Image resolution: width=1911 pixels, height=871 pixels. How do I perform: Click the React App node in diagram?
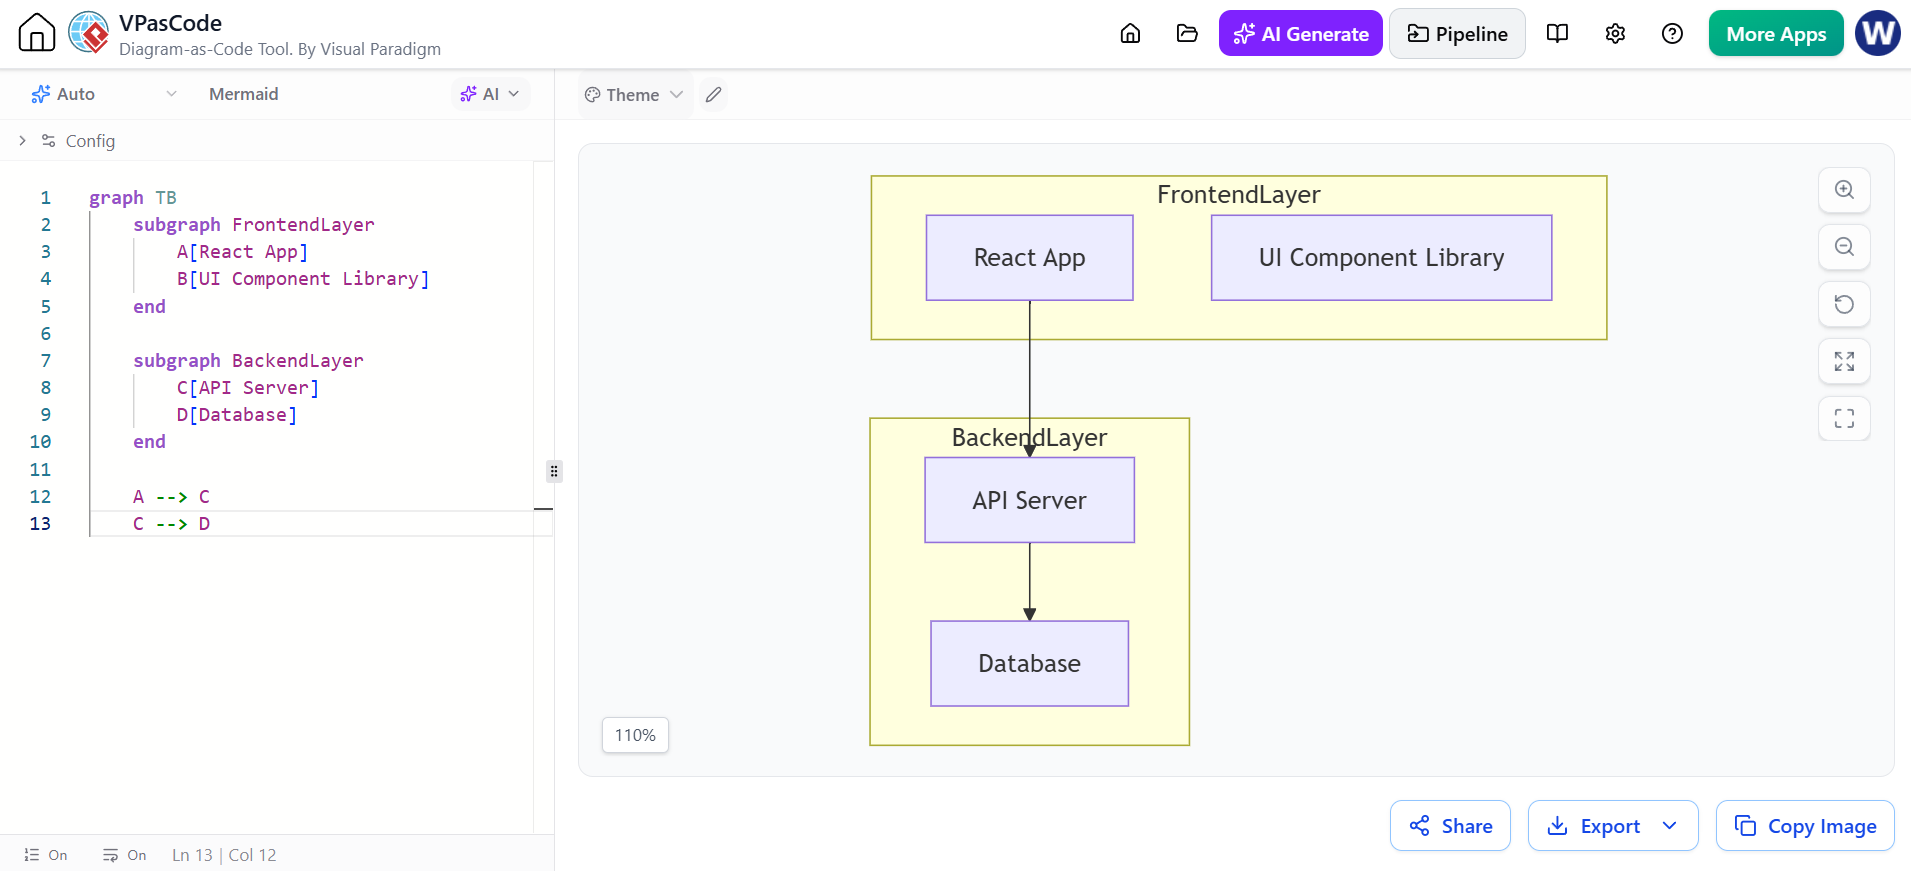pos(1029,258)
